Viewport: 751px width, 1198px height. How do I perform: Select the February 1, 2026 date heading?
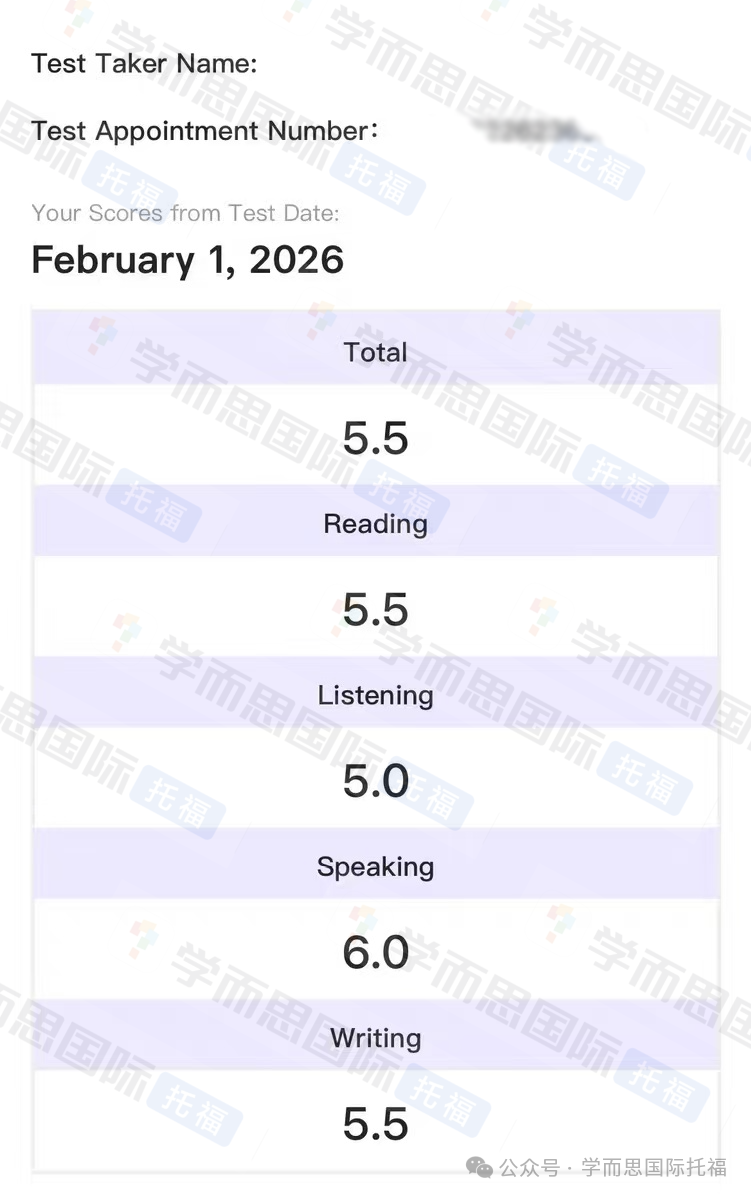click(188, 260)
